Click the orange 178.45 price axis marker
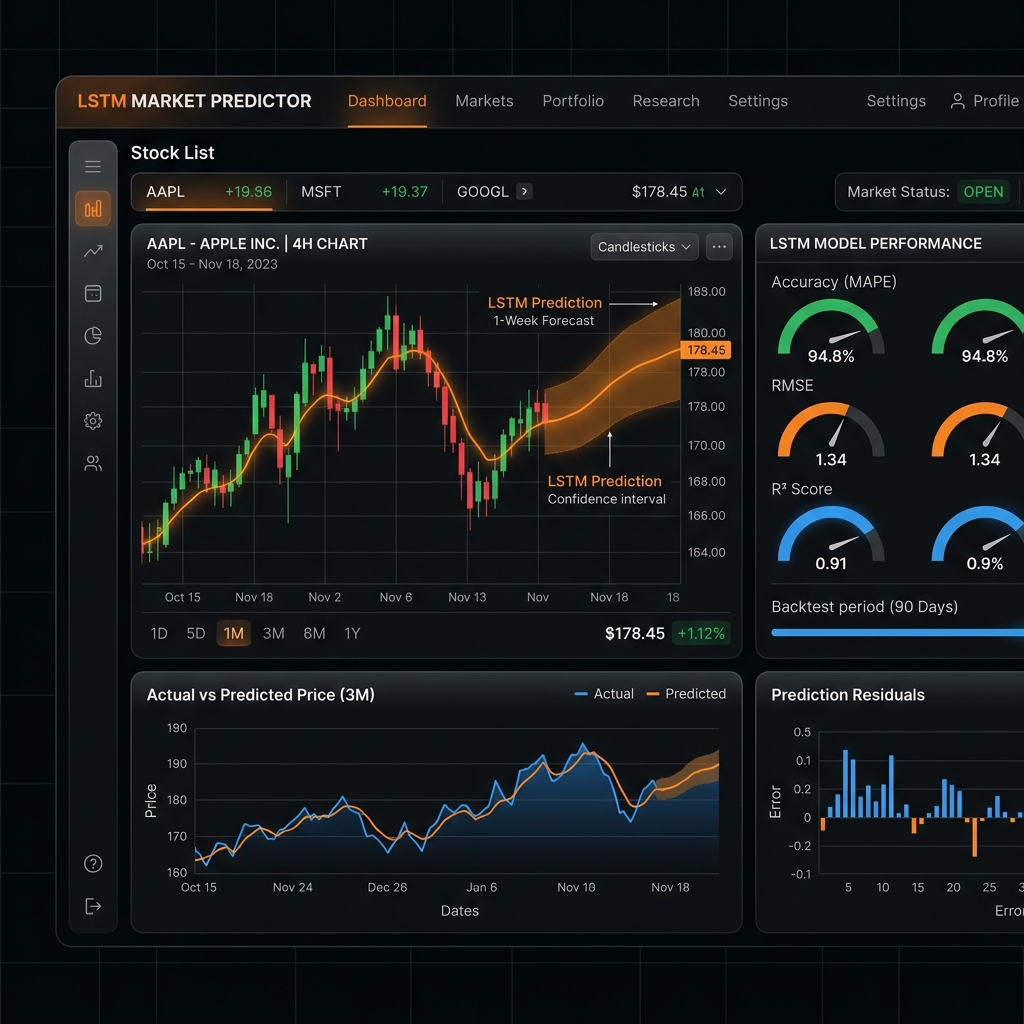Viewport: 1024px width, 1024px height. pyautogui.click(x=706, y=350)
